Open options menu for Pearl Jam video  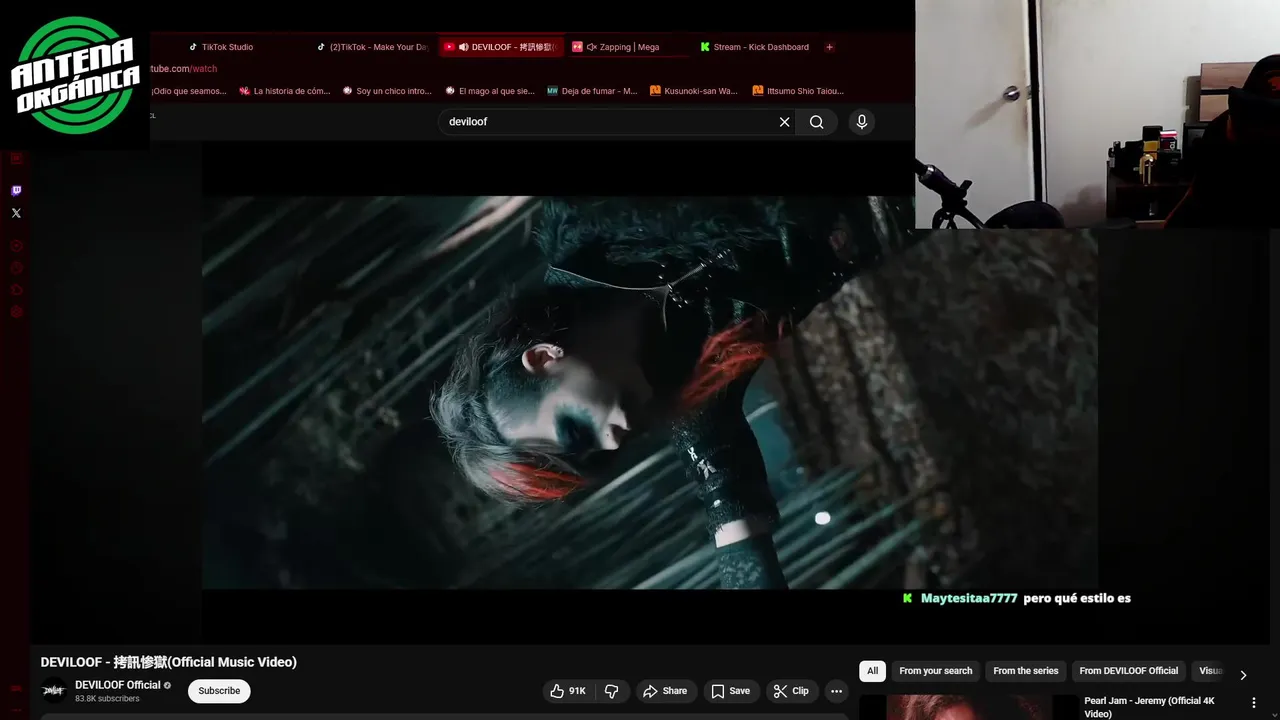point(1254,703)
